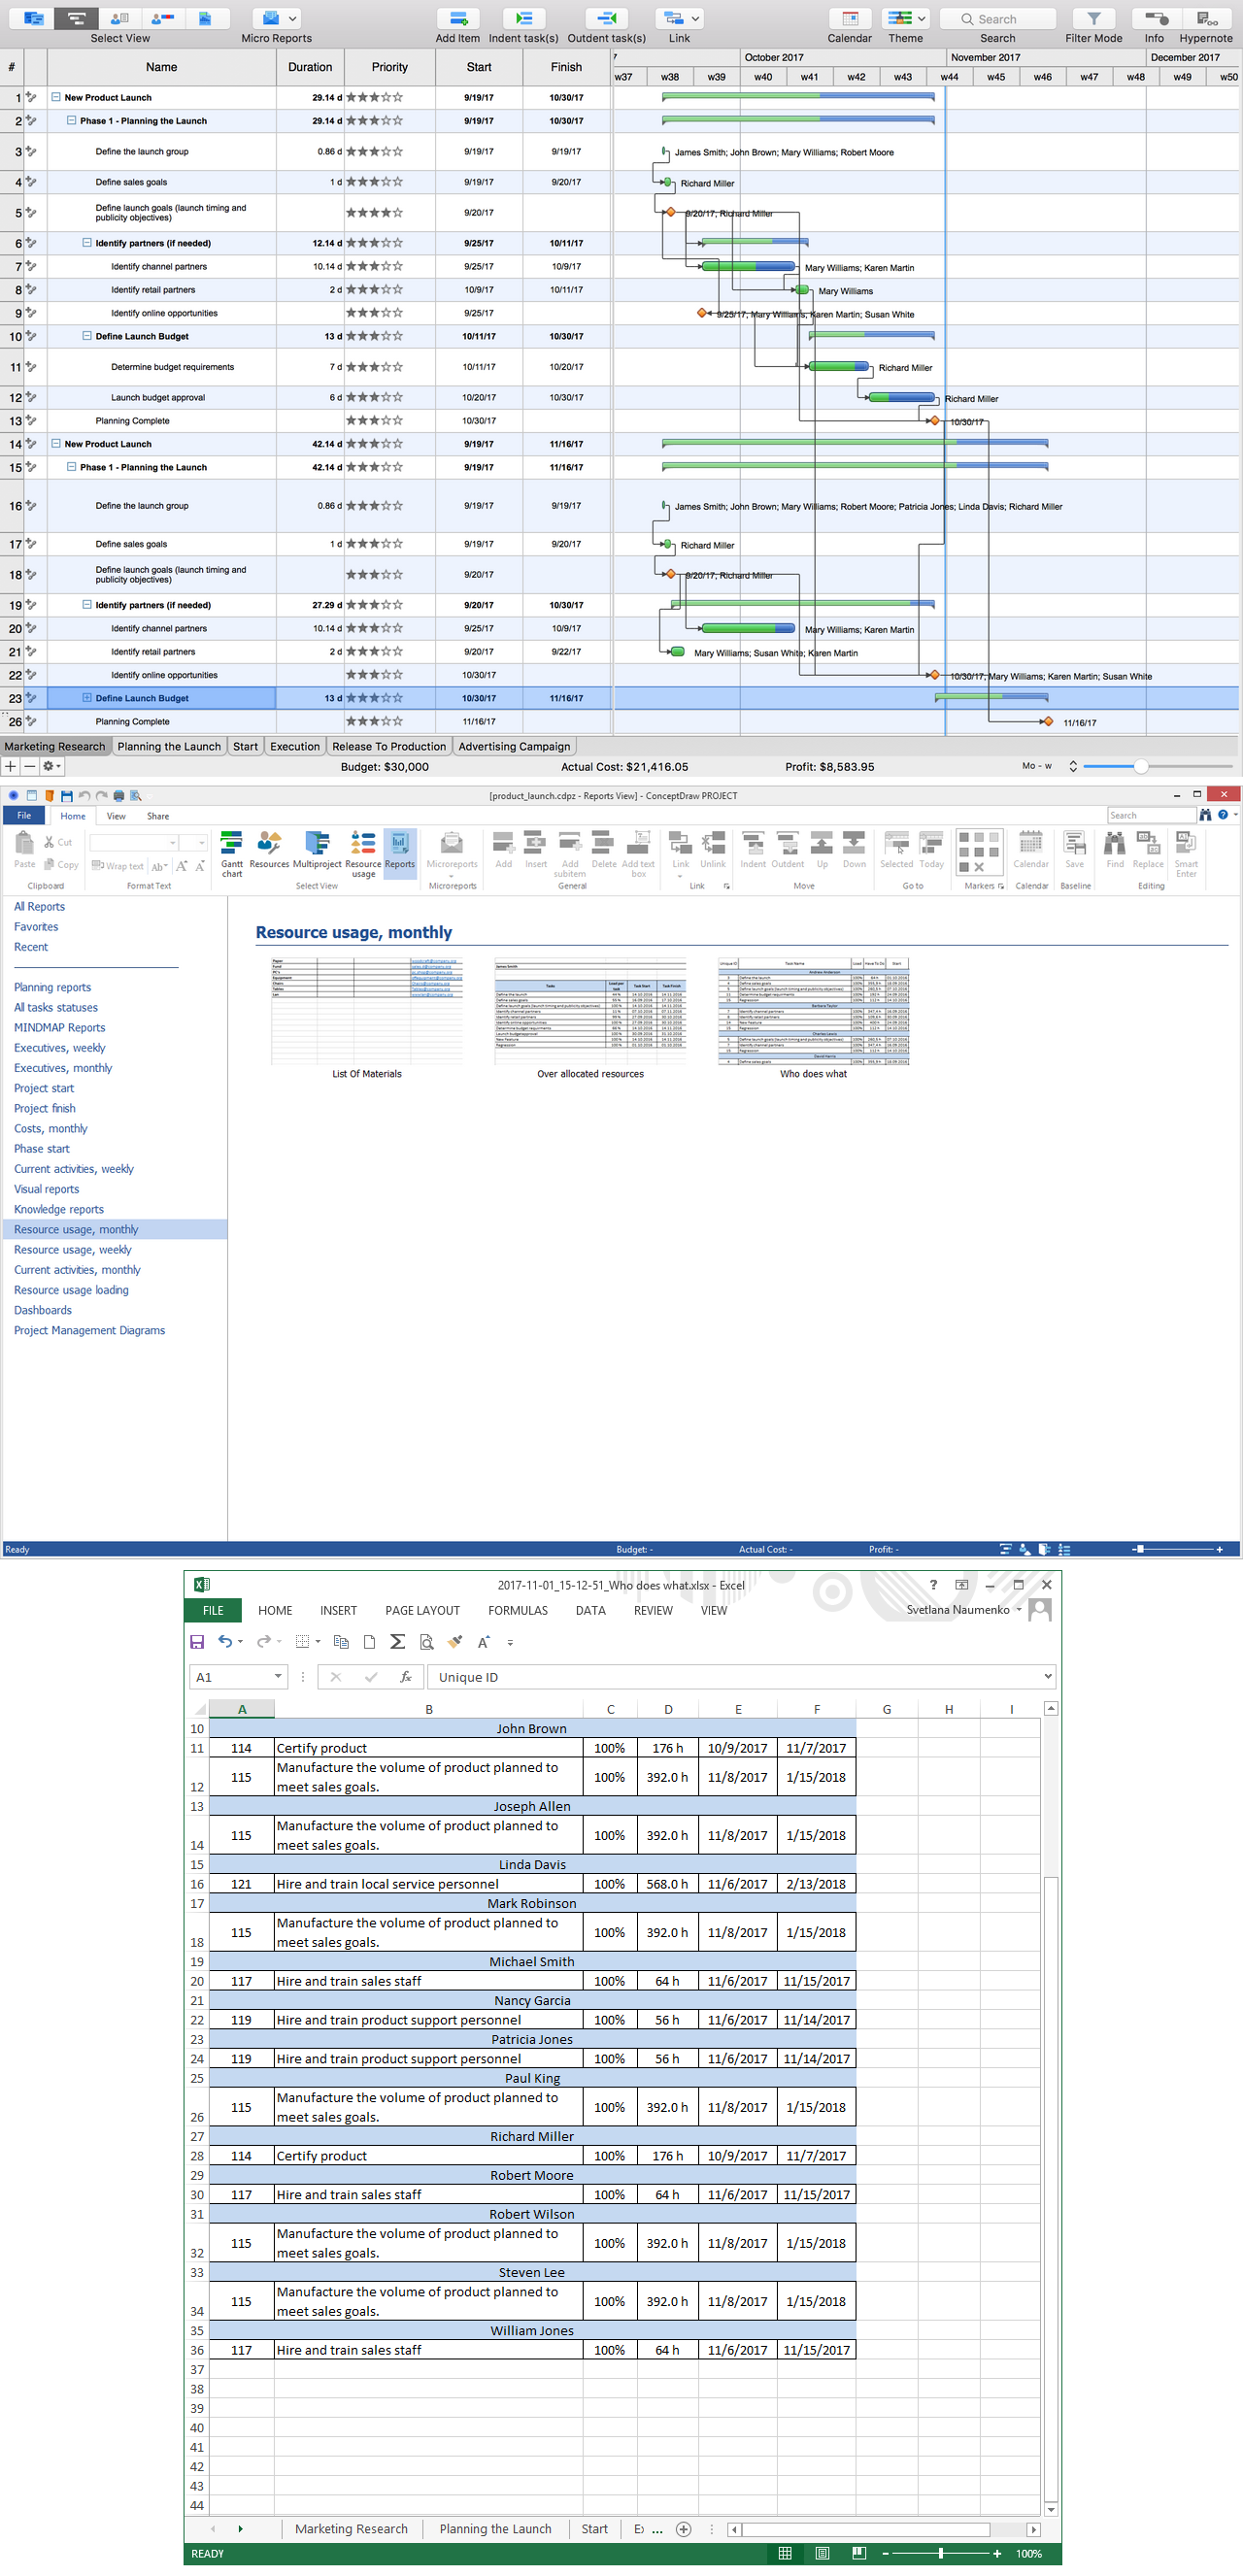Viewport: 1243px width, 2576px height.
Task: Click AutoSum sigma icon in Excel
Action: pyautogui.click(x=397, y=1641)
